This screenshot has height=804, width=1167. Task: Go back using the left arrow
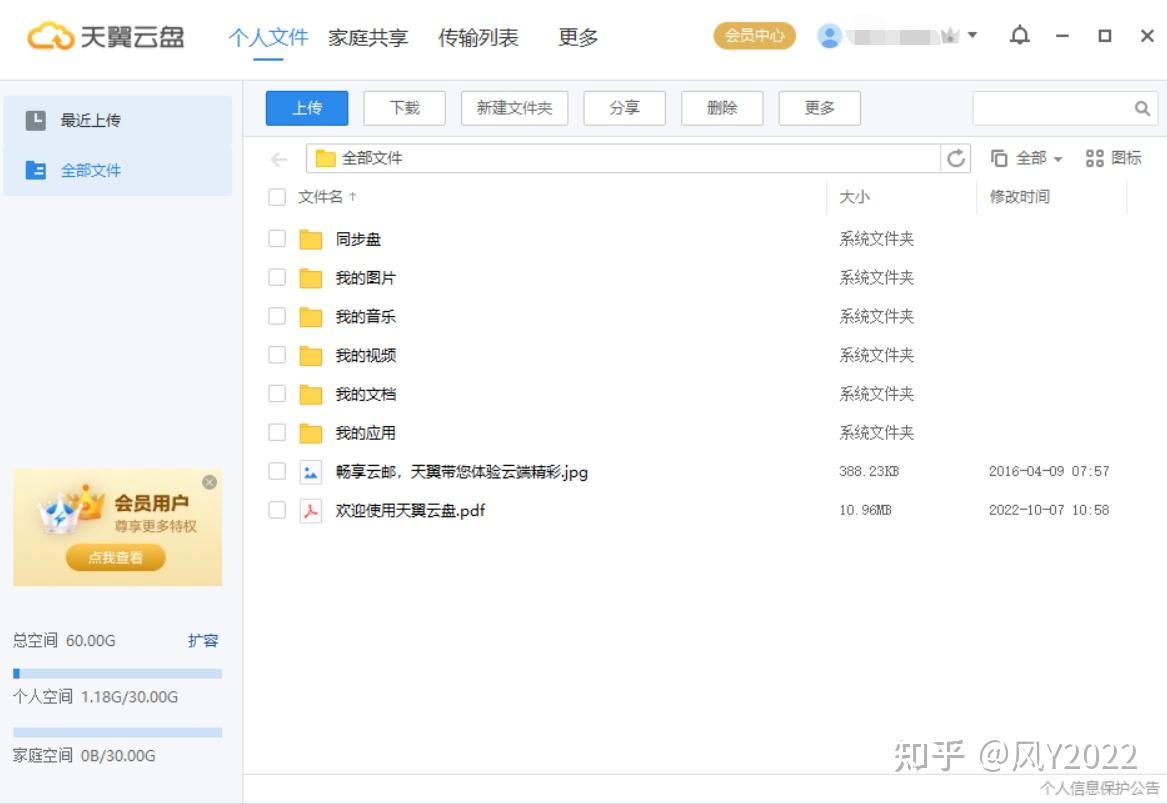(278, 159)
